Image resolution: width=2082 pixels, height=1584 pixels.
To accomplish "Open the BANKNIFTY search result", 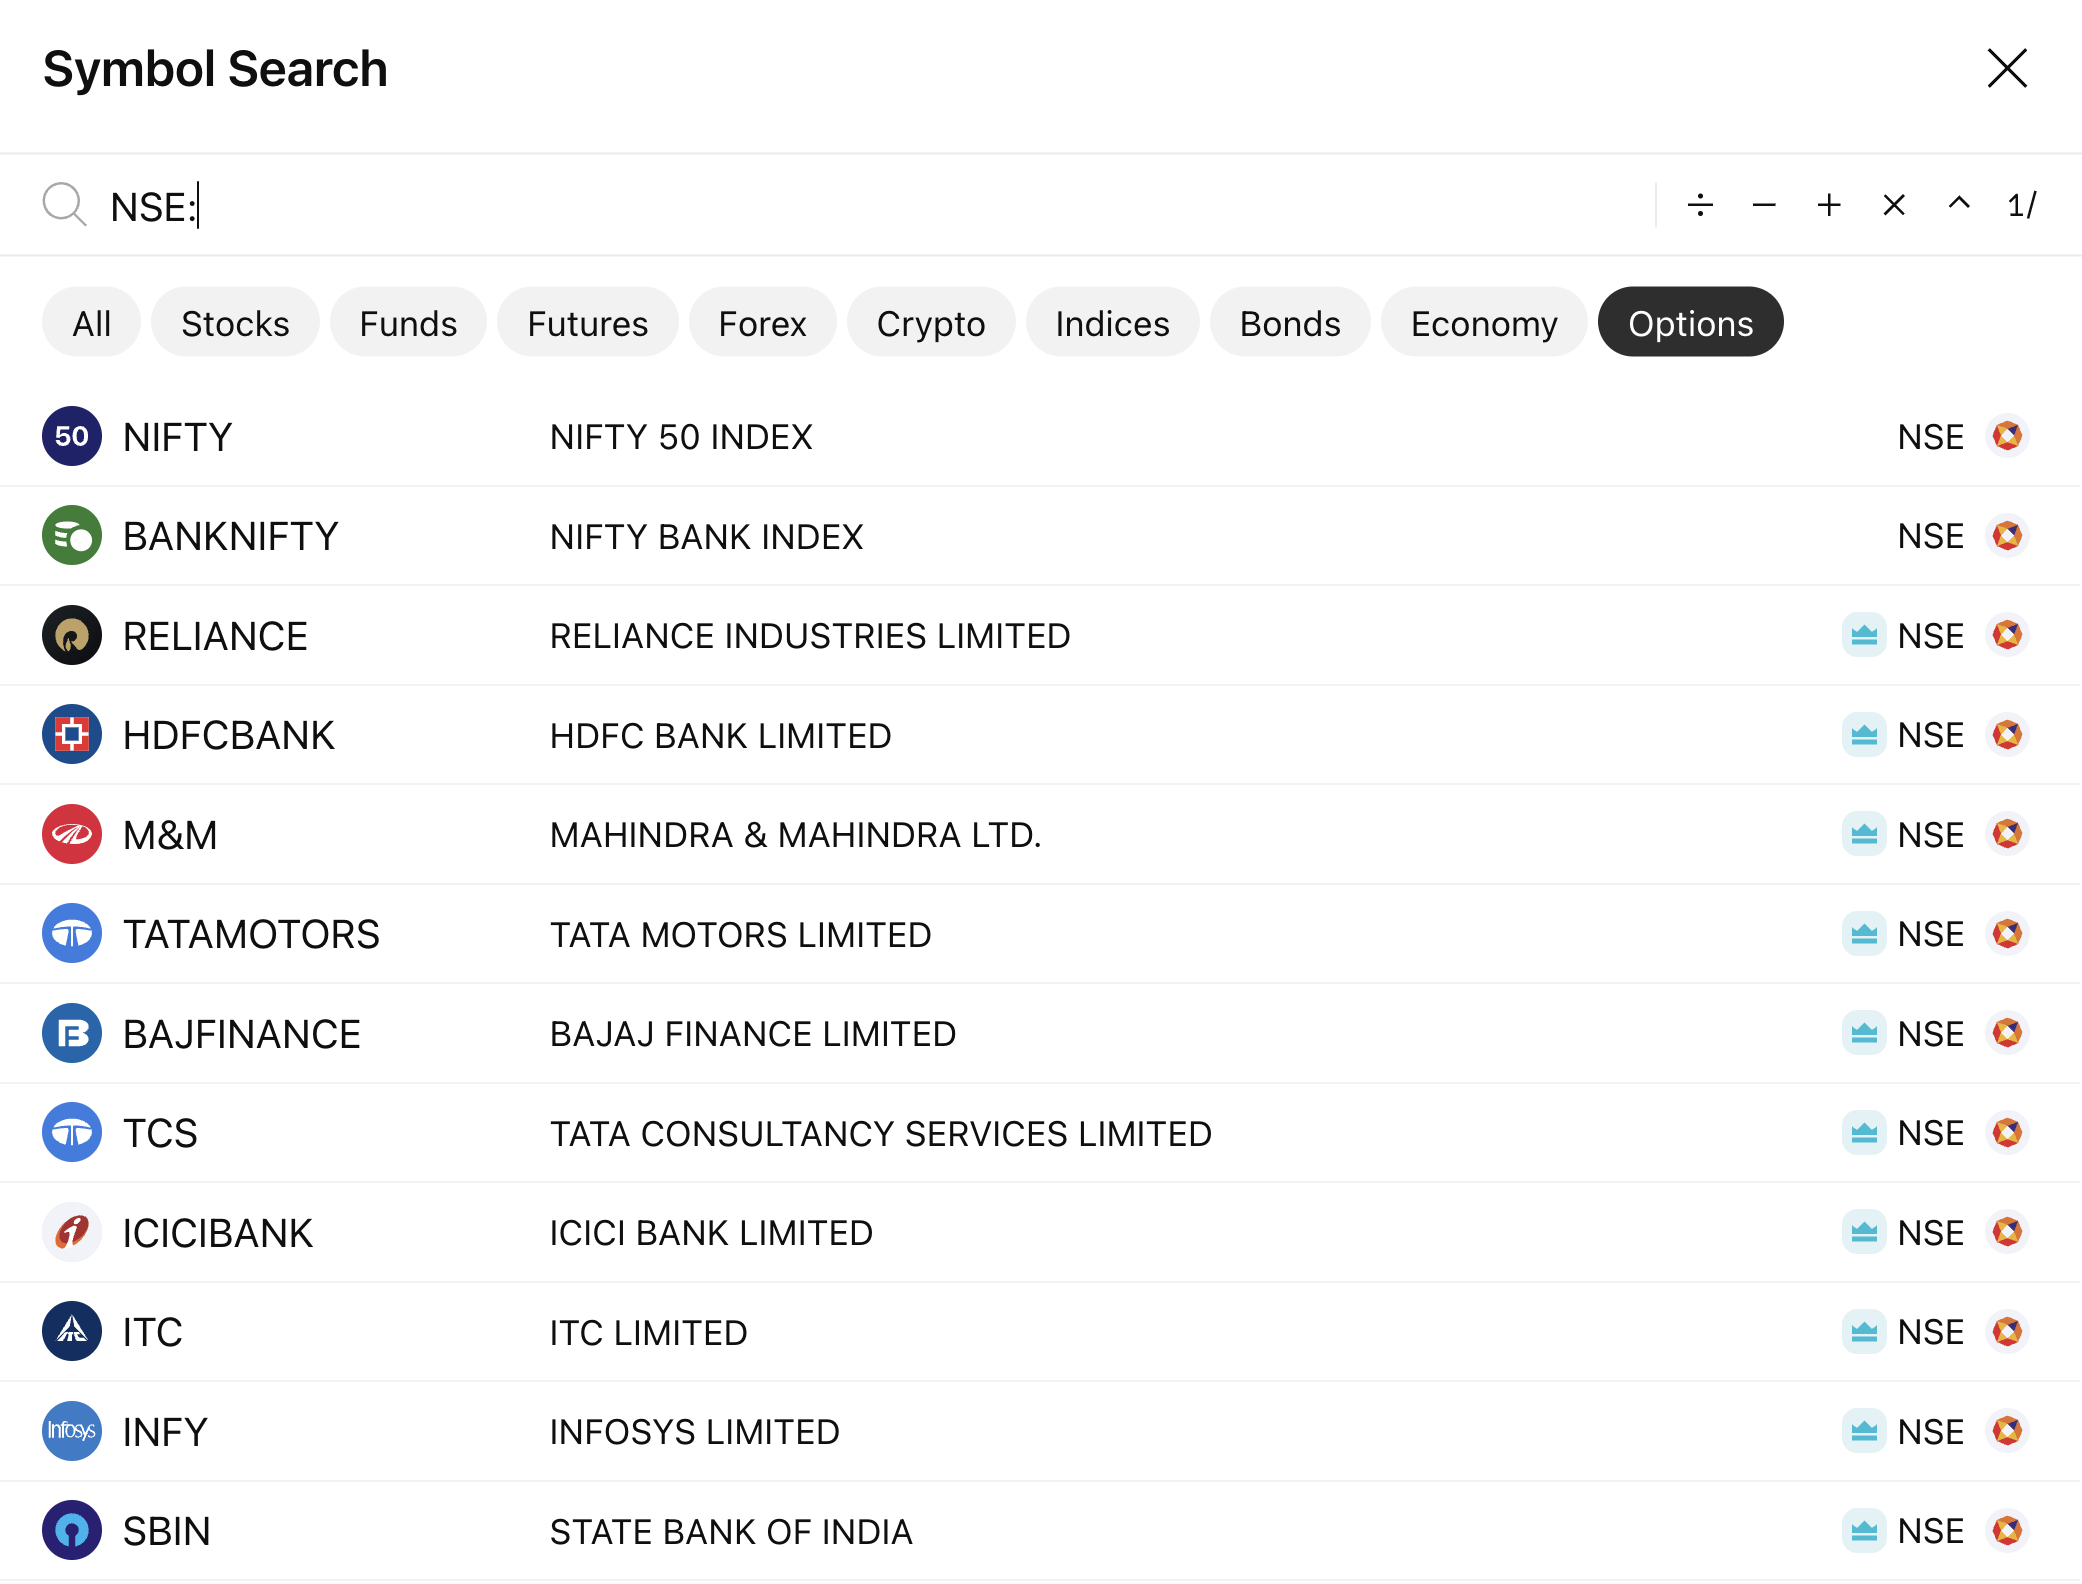I will tap(231, 536).
